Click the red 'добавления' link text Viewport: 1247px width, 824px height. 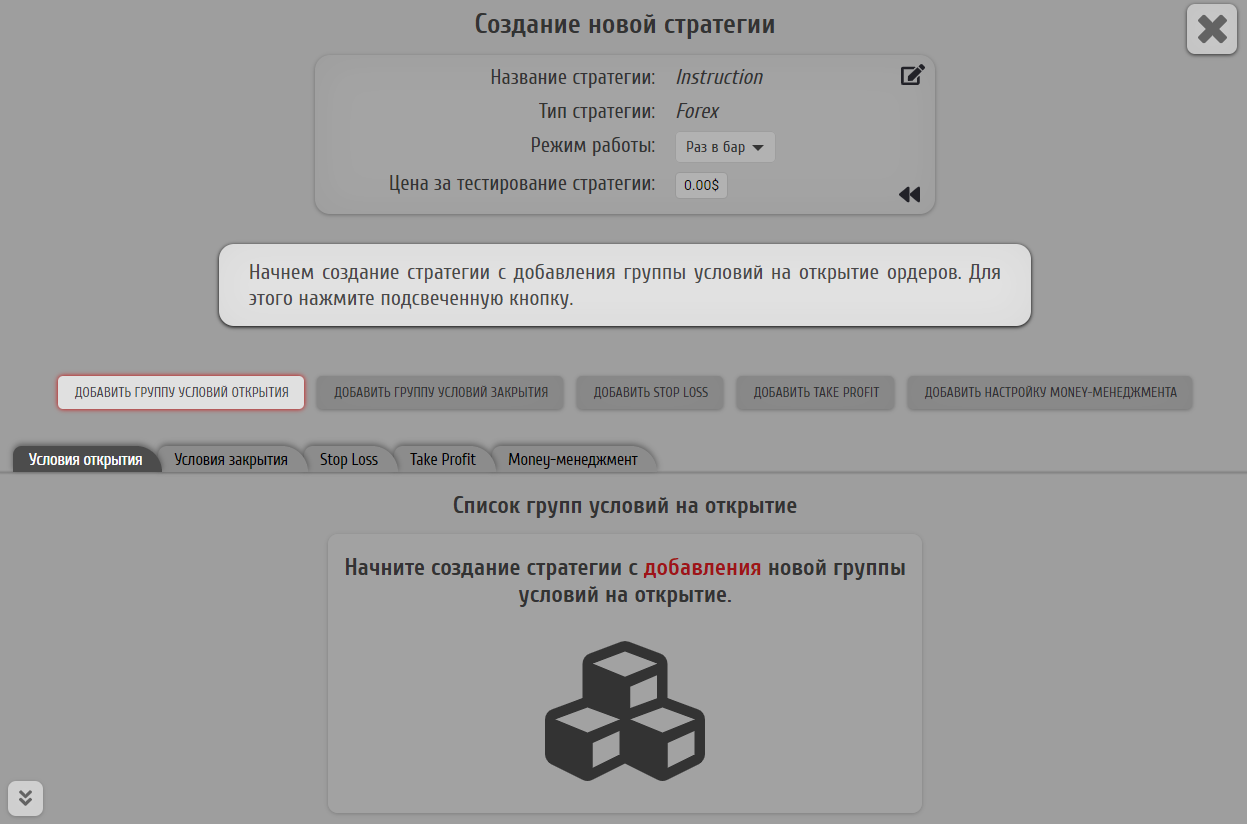click(702, 568)
